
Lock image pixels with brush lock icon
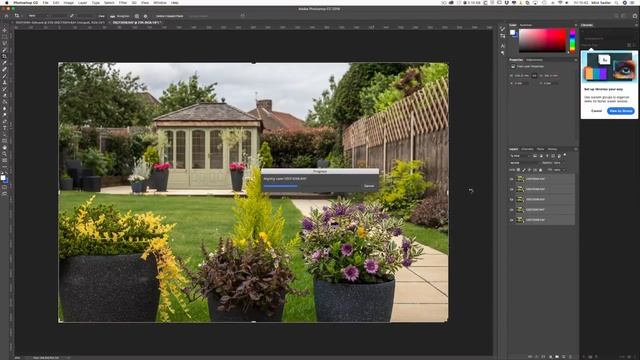pyautogui.click(x=524, y=170)
